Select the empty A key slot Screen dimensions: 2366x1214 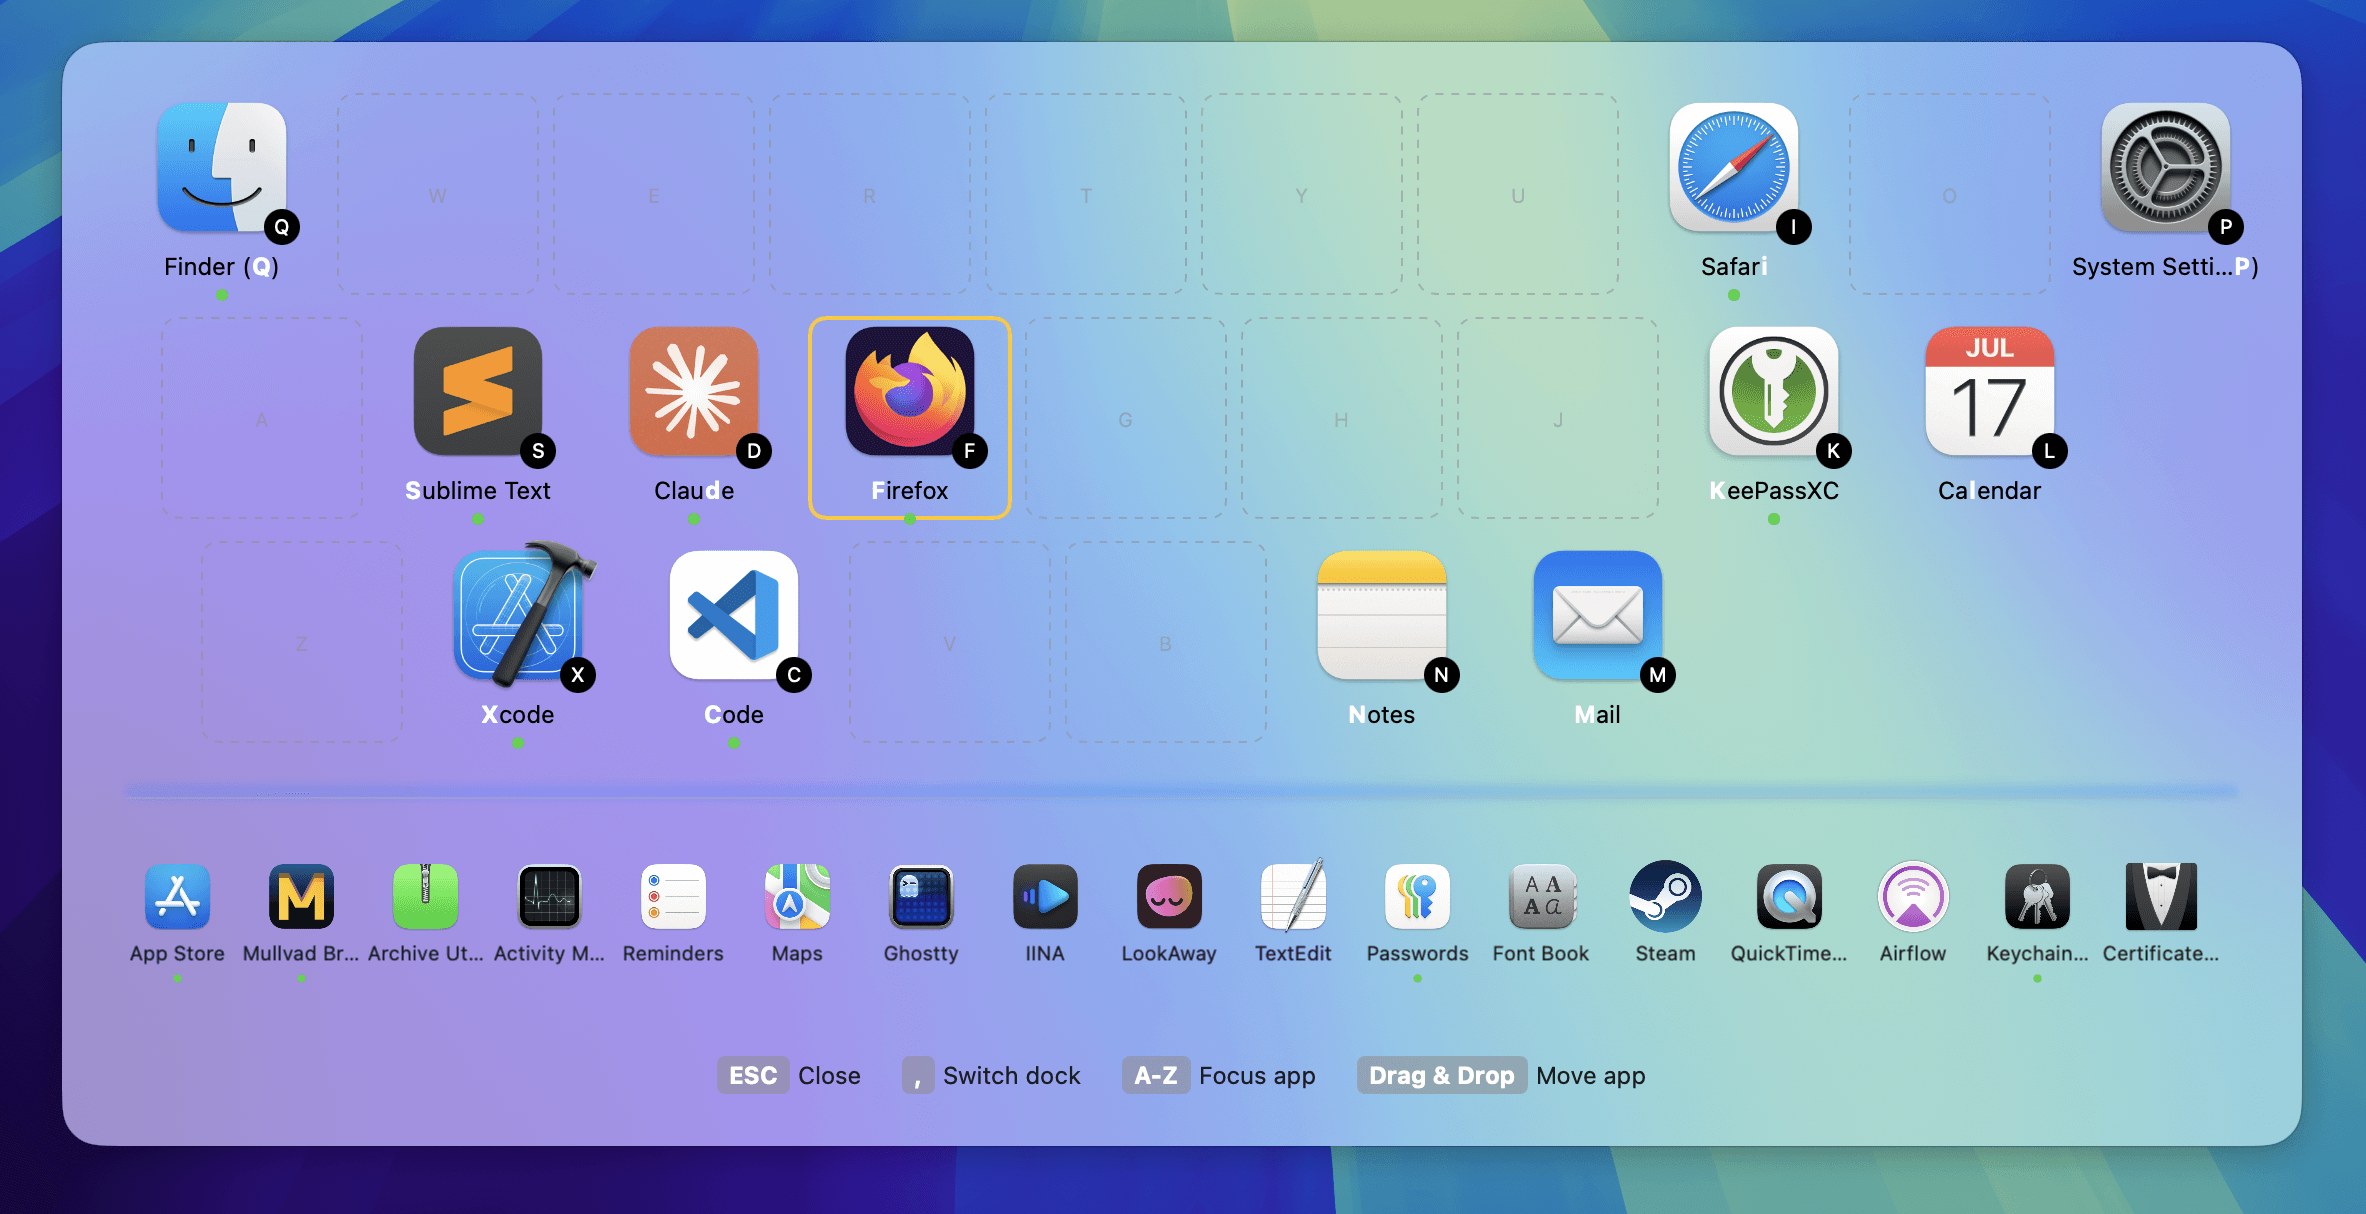(262, 418)
